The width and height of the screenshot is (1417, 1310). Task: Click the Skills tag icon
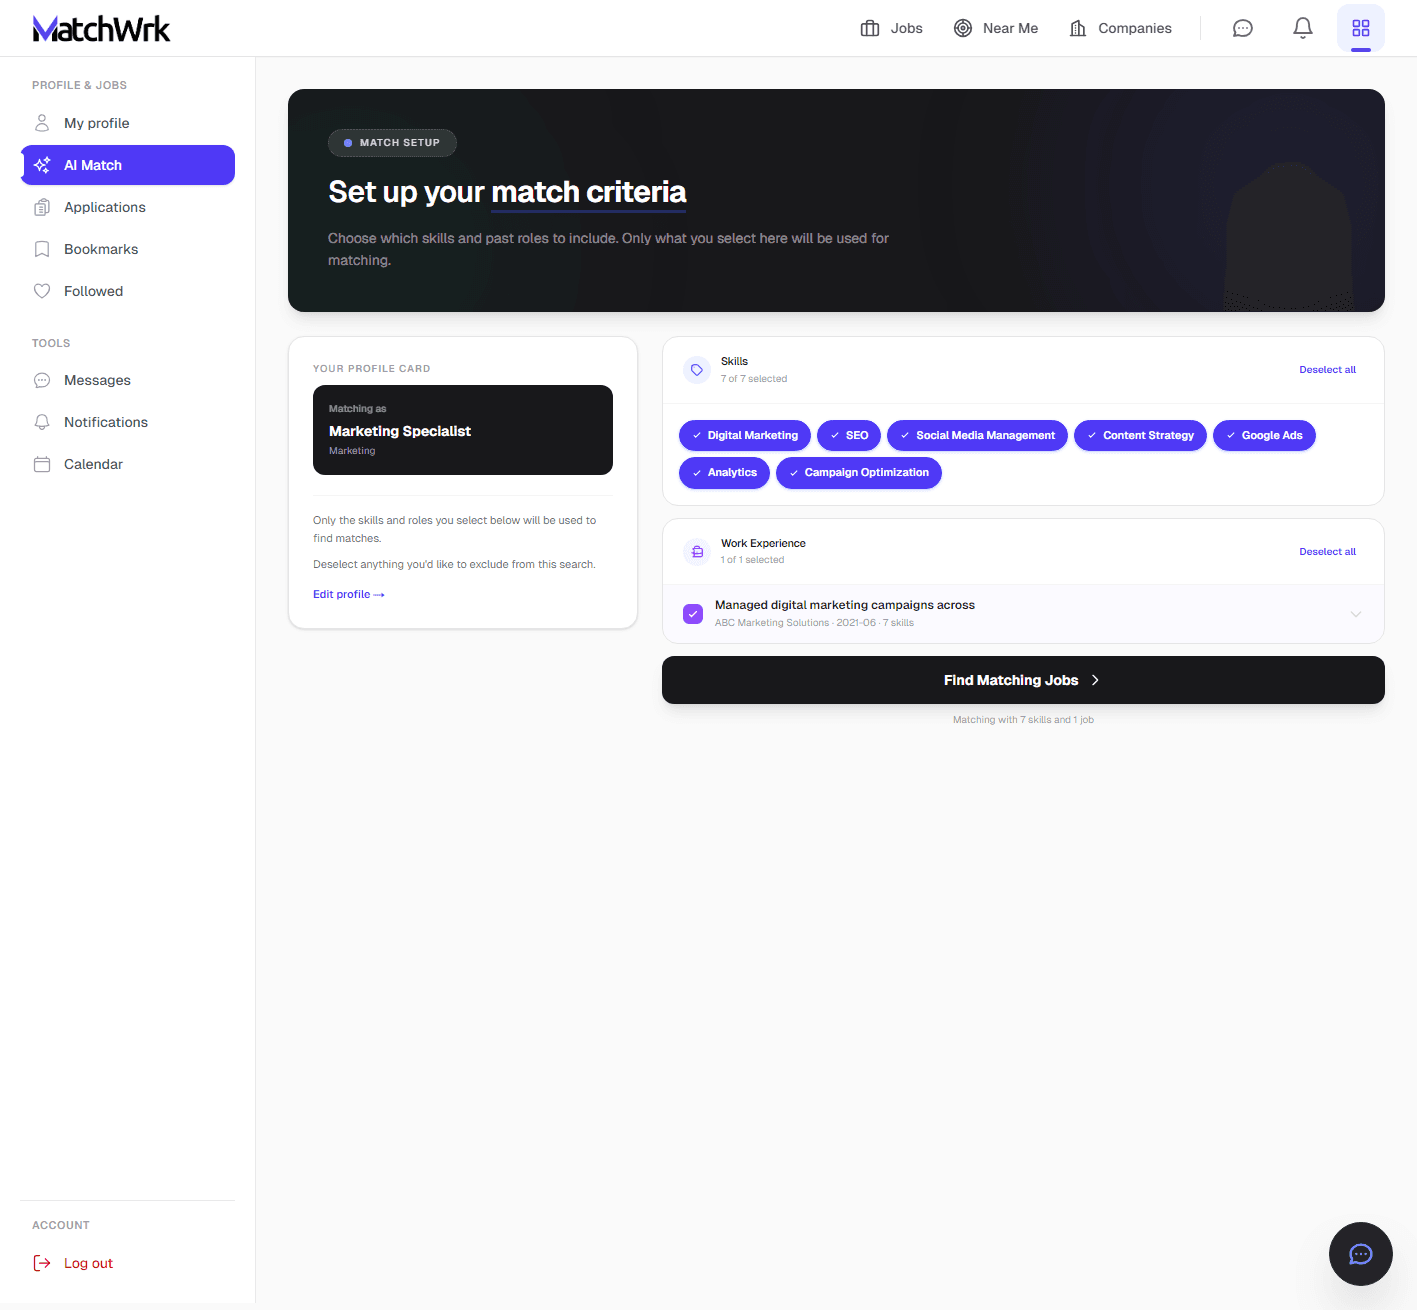697,370
